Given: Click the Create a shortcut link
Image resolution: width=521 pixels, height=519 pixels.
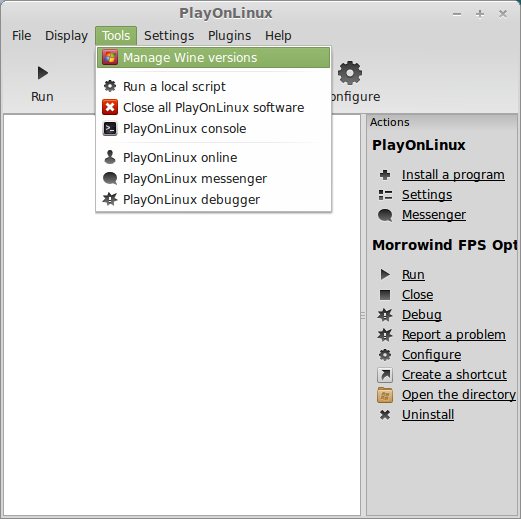Looking at the screenshot, I should click(x=454, y=375).
